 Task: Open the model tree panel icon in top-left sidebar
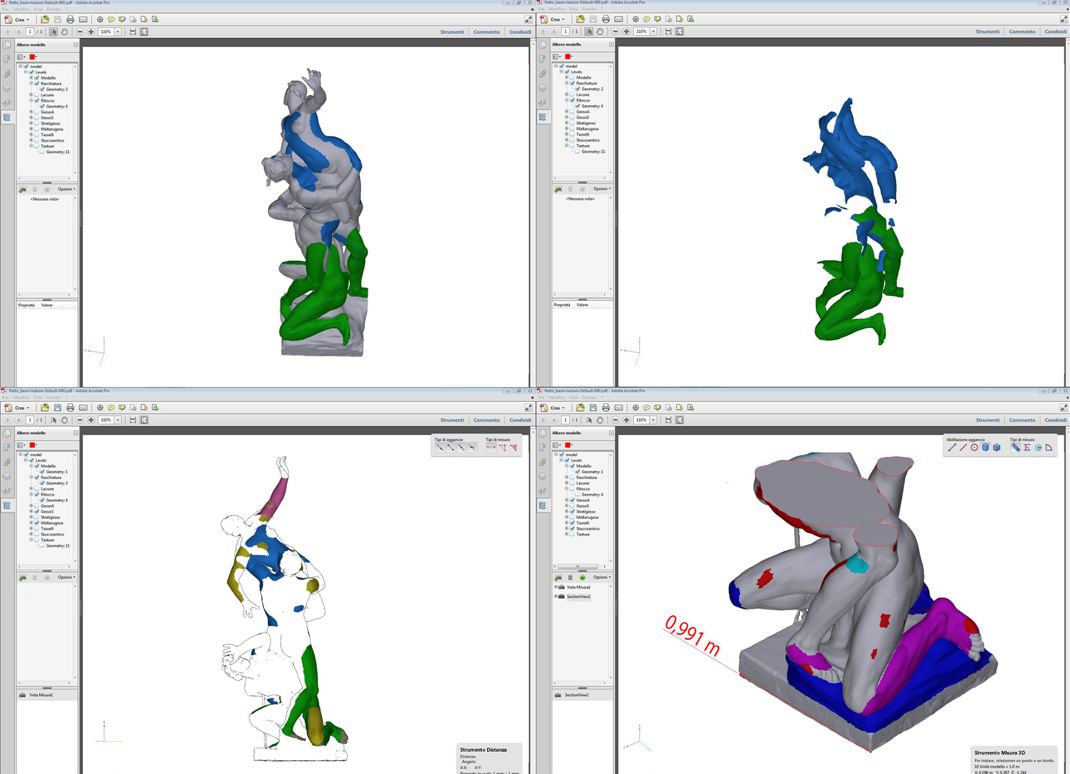pyautogui.click(x=7, y=117)
